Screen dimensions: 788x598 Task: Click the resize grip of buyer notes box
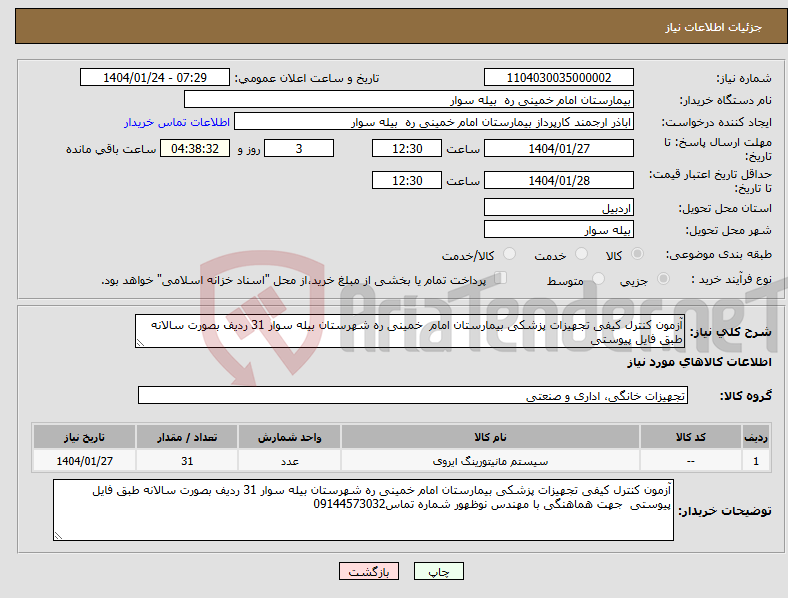(58, 536)
